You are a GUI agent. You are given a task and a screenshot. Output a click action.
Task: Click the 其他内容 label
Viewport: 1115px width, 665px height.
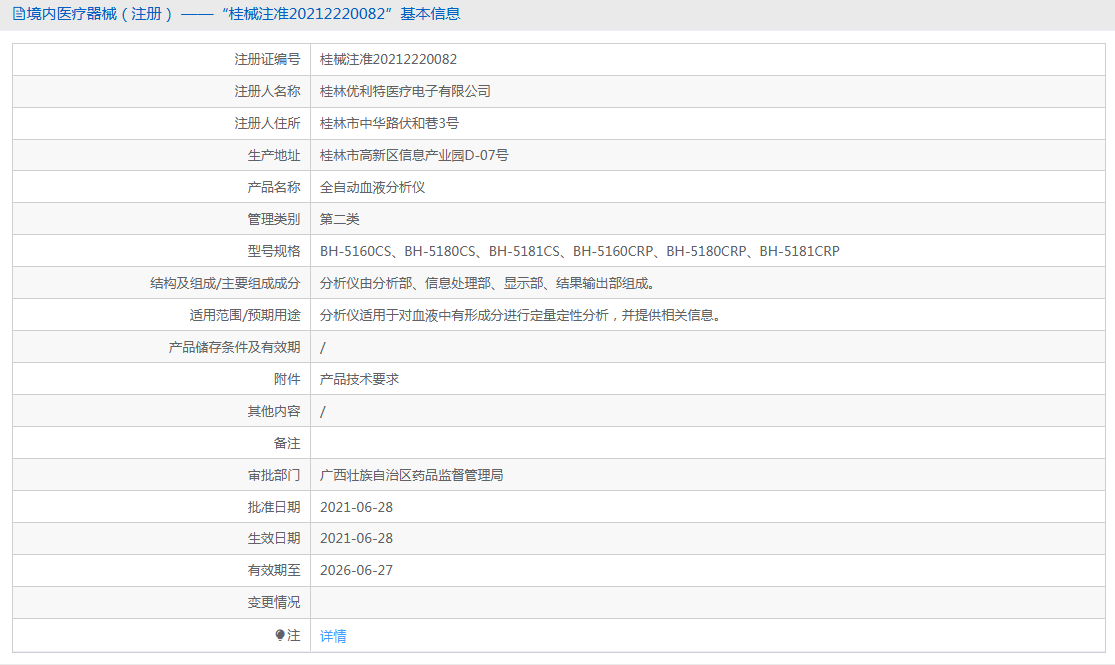point(274,411)
